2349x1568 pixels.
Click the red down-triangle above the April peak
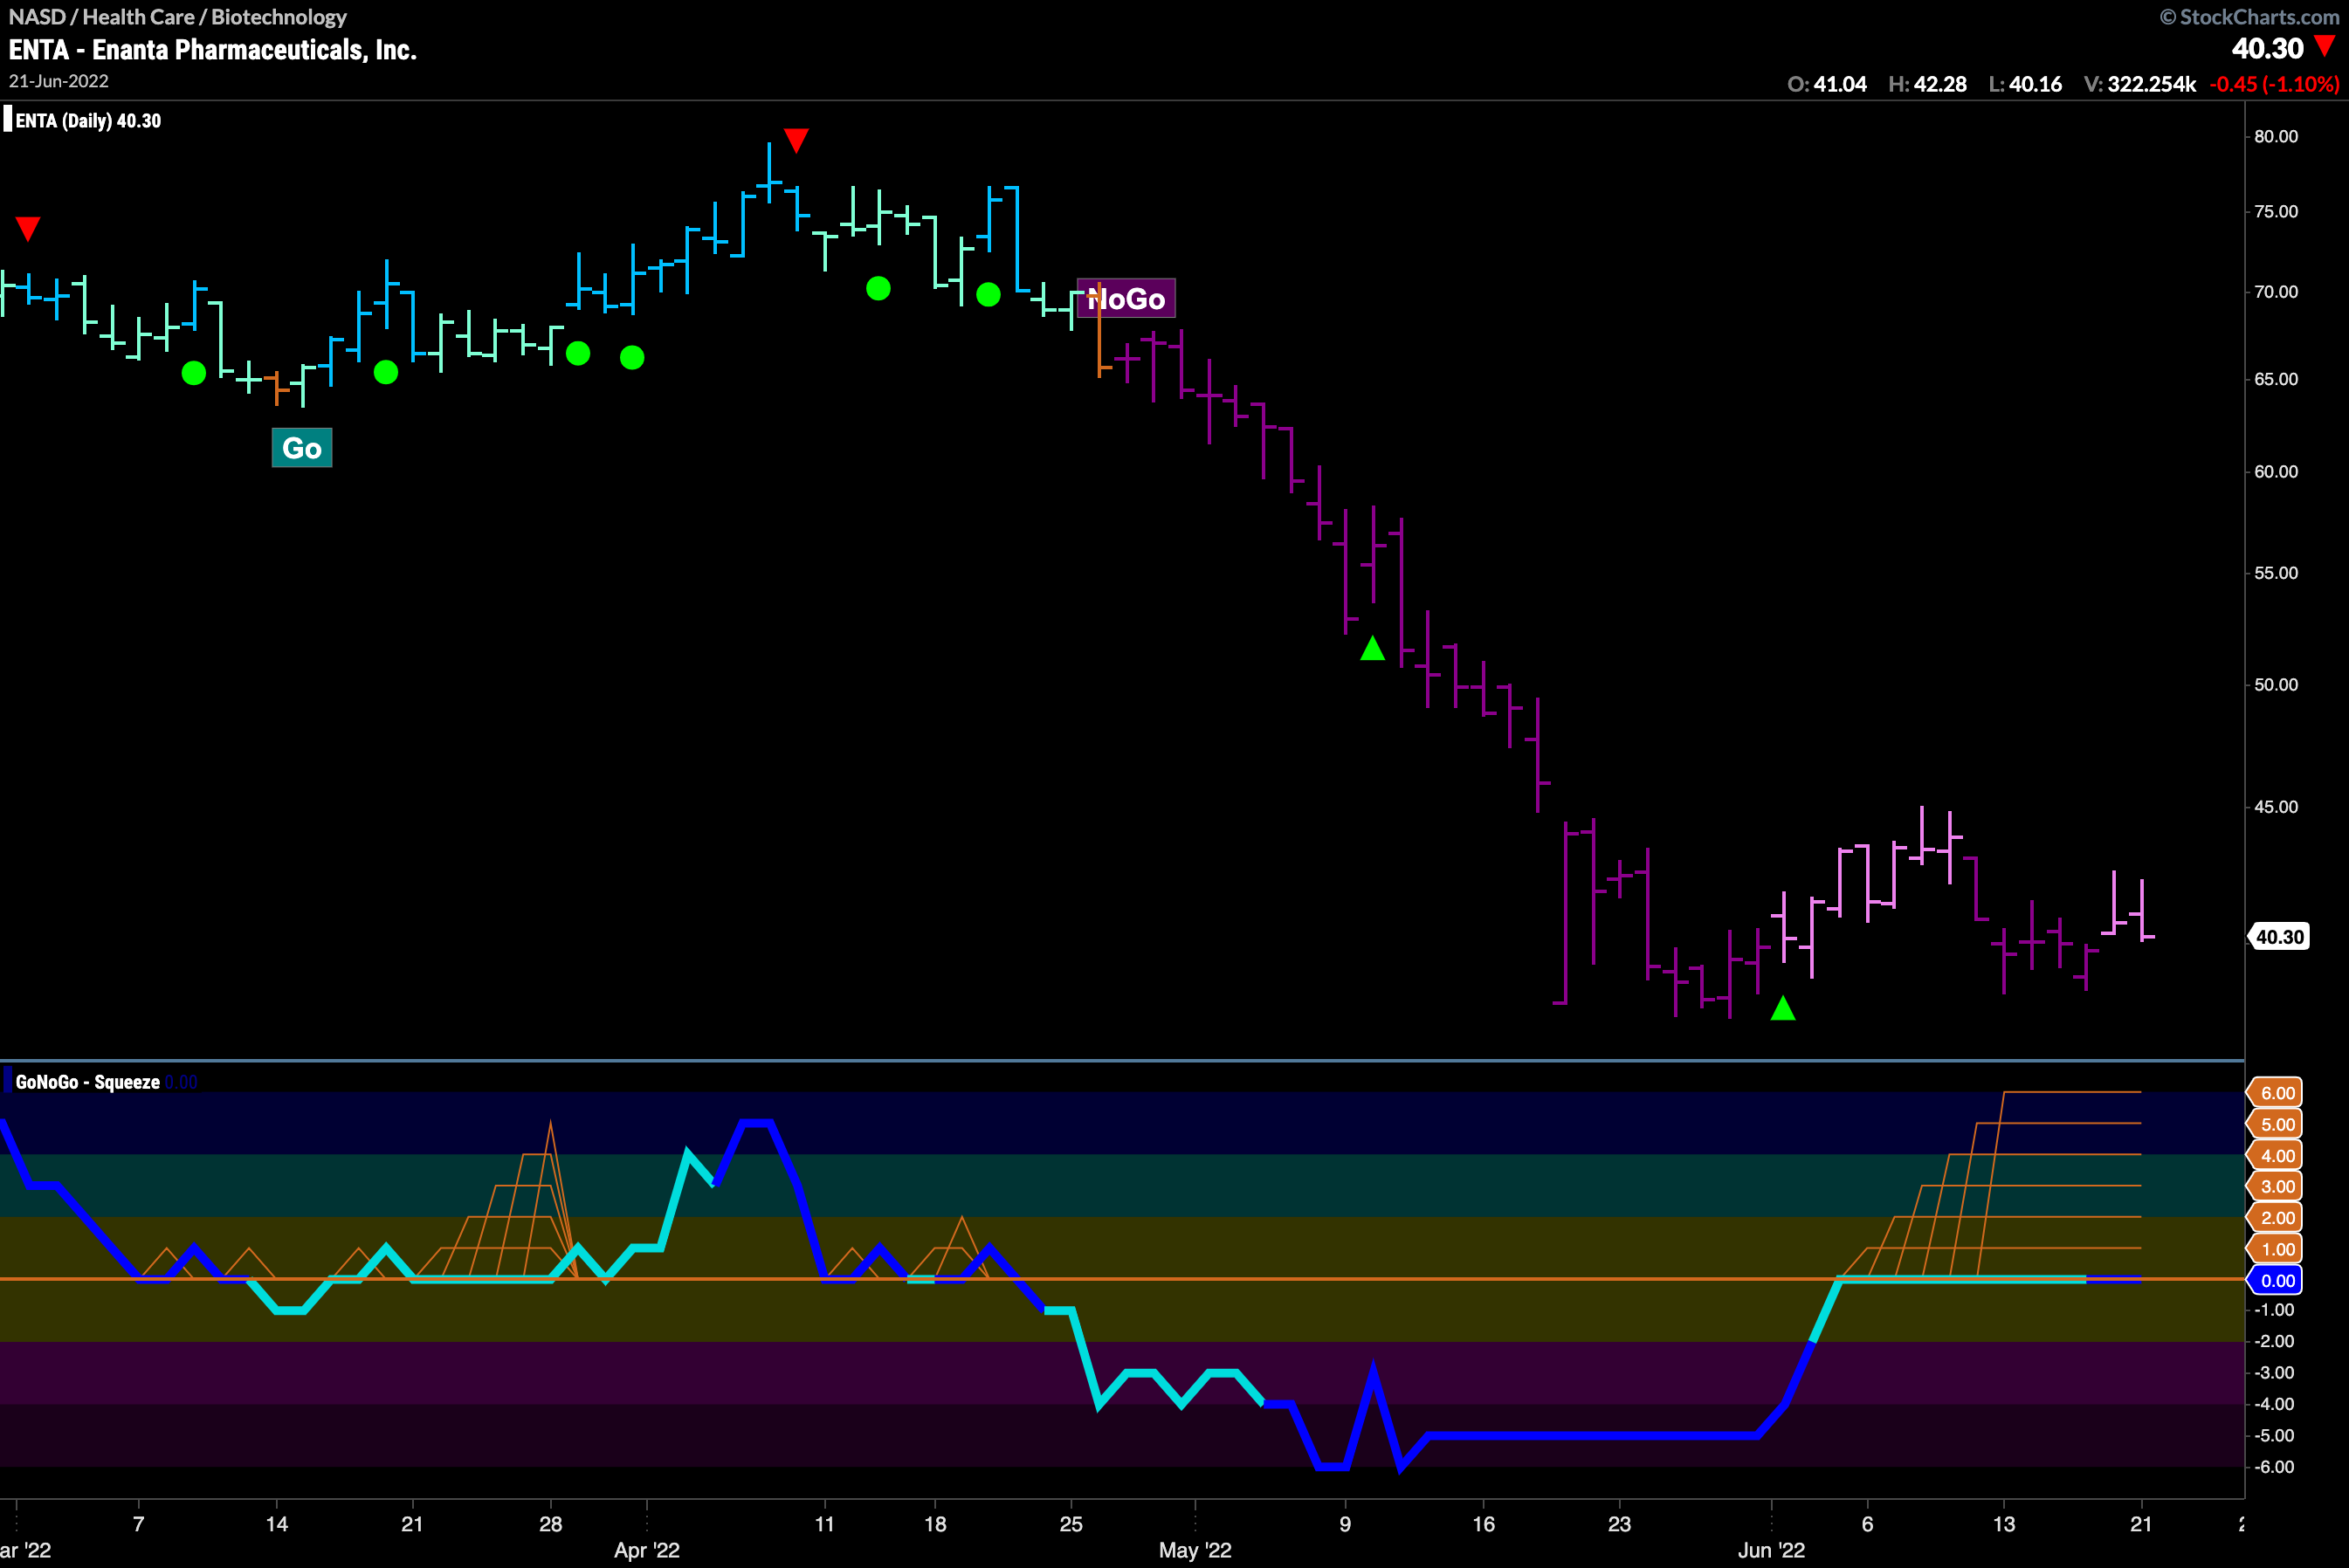coord(796,140)
